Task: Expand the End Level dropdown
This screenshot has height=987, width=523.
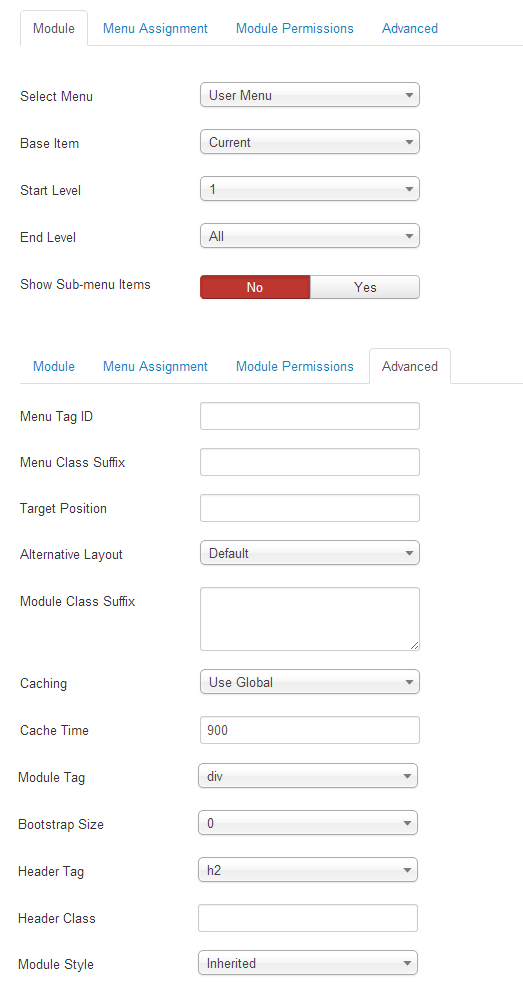Action: click(x=310, y=237)
